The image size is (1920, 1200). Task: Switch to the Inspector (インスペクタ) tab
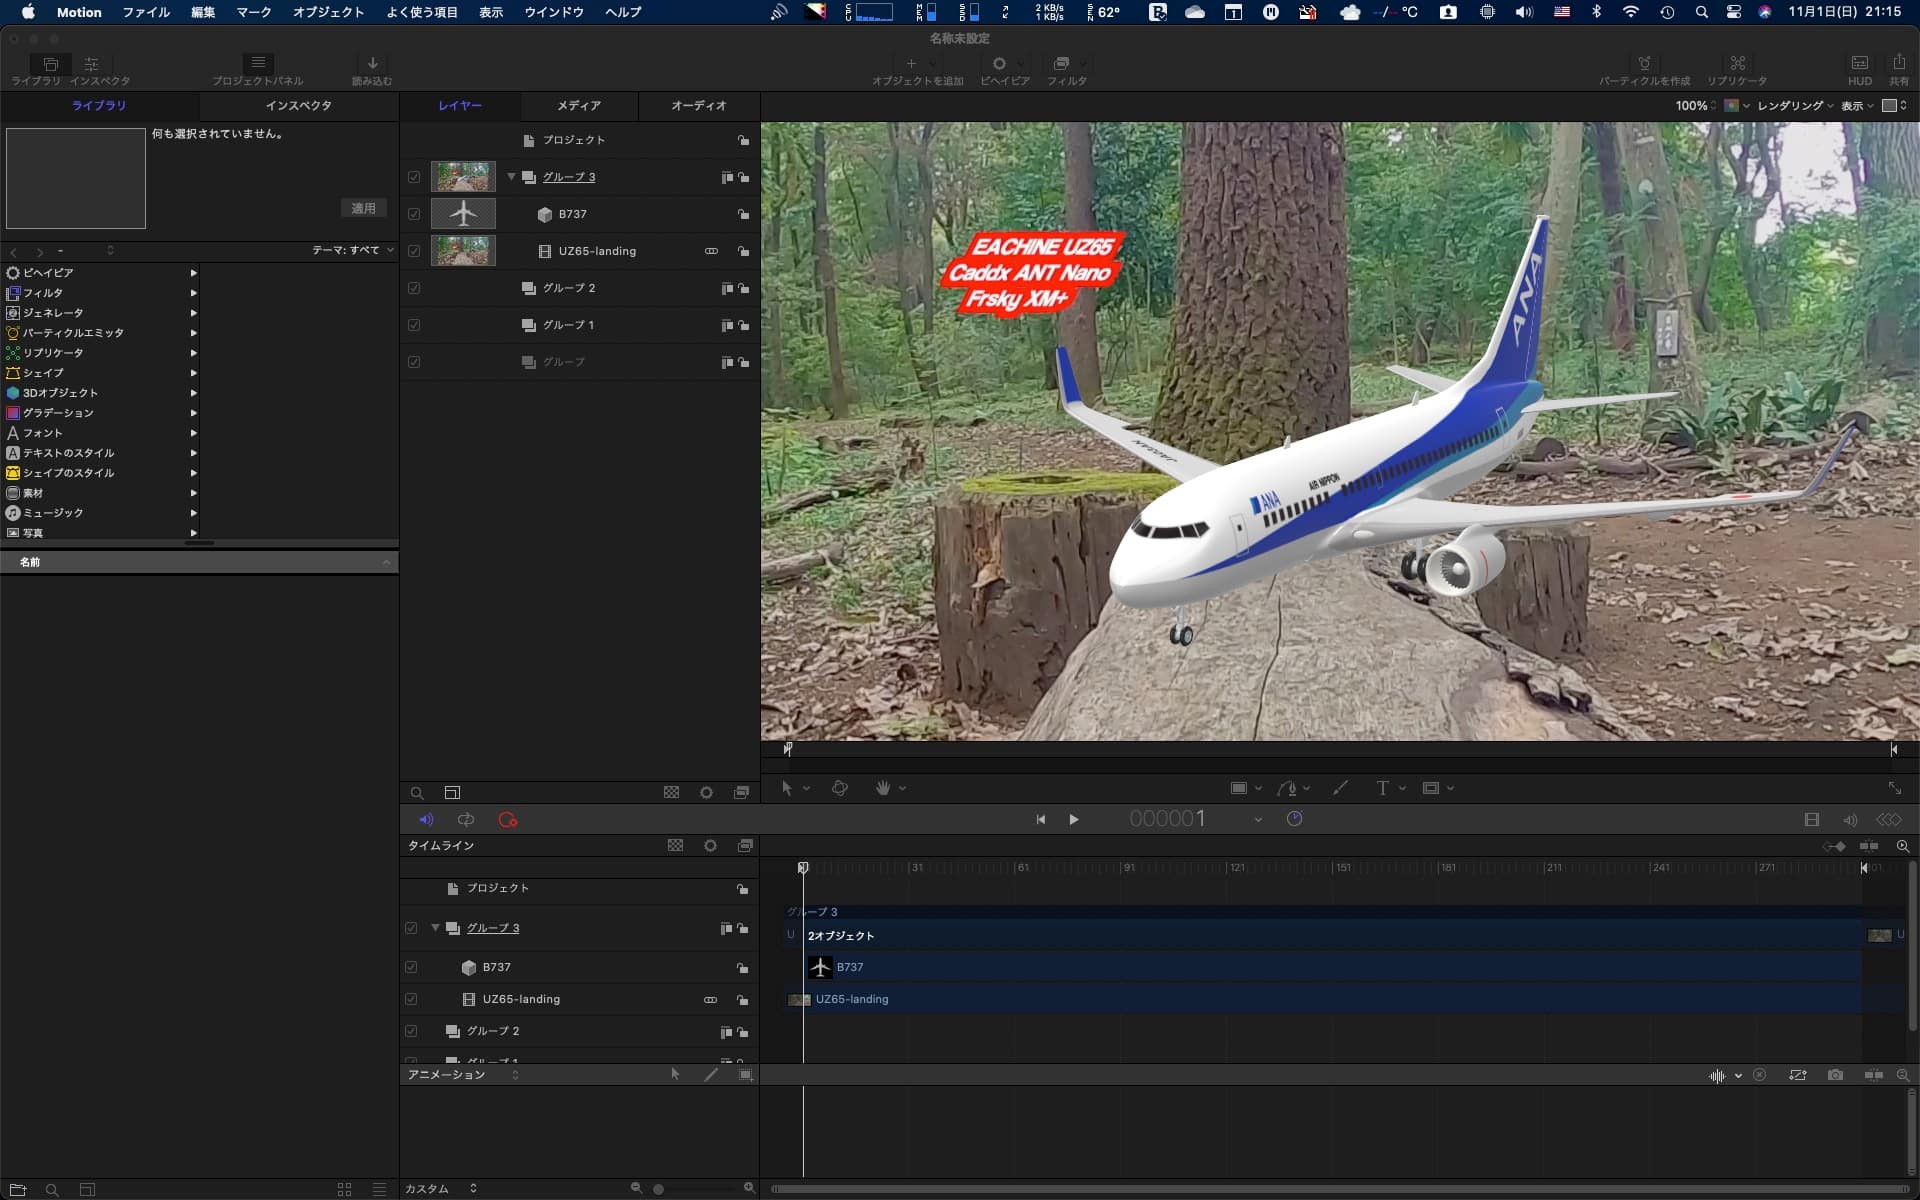[x=298, y=105]
